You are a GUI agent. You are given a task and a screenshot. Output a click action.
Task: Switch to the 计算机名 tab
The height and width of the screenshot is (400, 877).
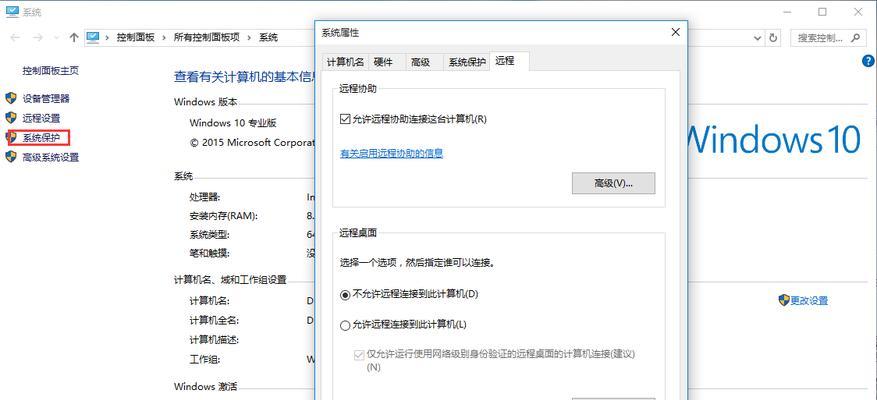pos(345,62)
